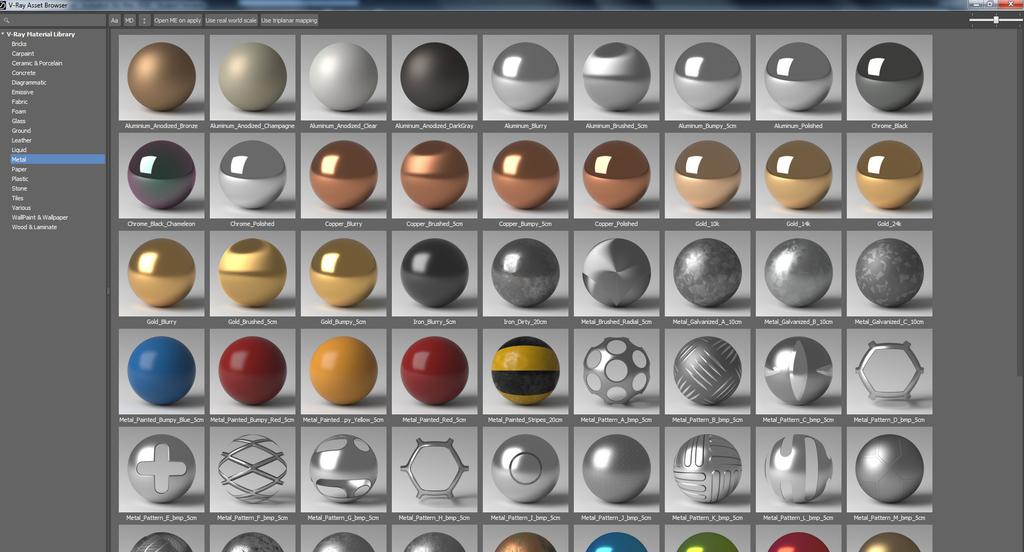Open the Diagrammatic category
The image size is (1024, 552).
click(x=29, y=82)
